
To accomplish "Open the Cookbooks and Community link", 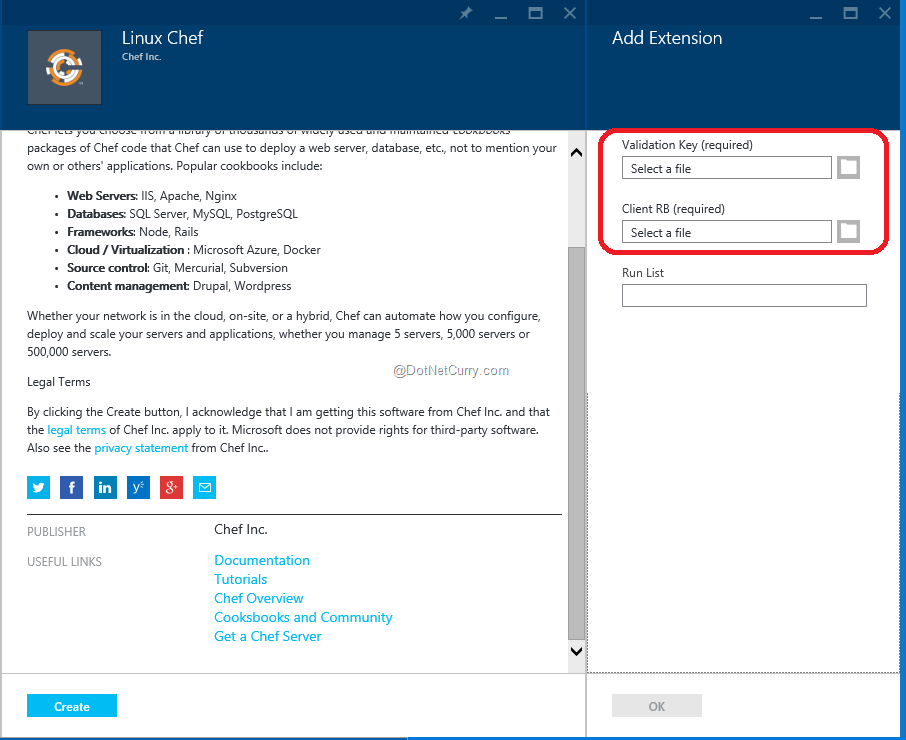I will click(303, 617).
